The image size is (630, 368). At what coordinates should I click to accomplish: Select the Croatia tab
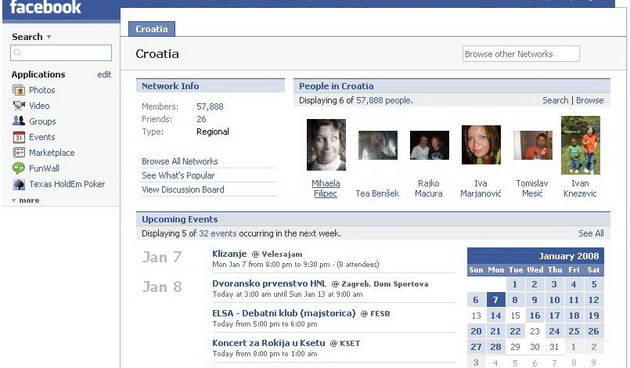point(151,29)
